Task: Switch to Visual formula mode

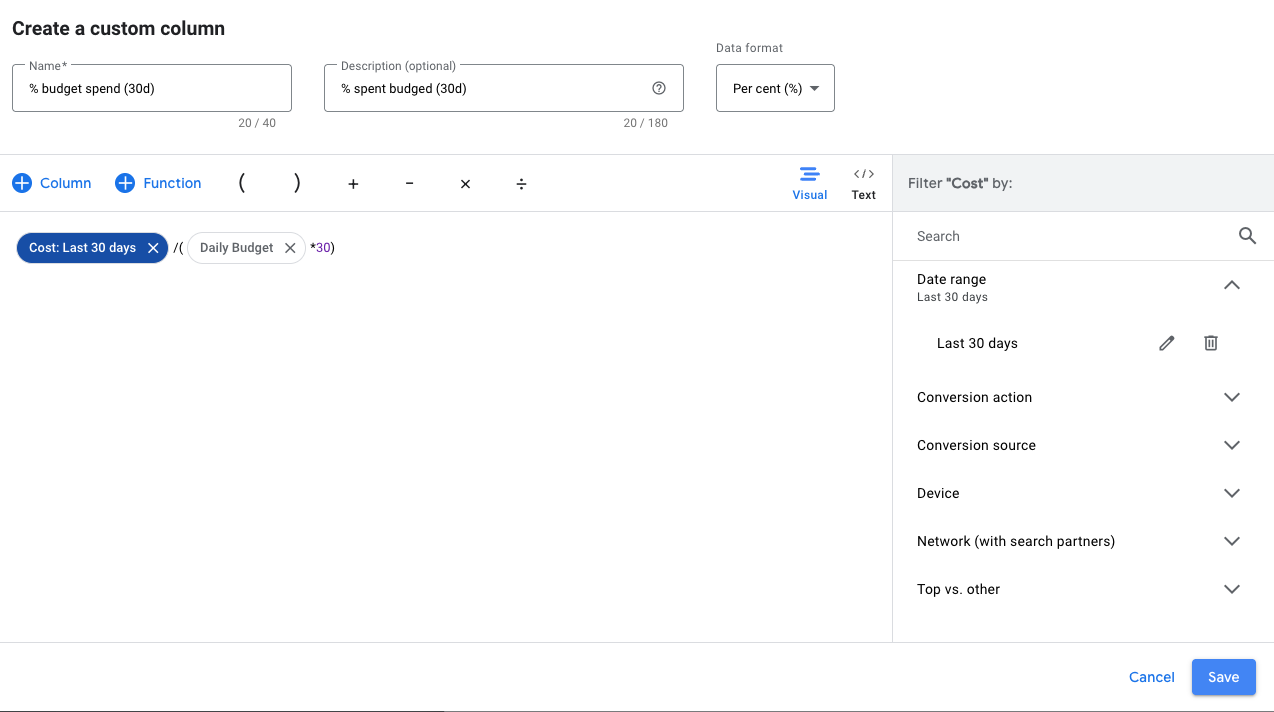Action: (x=810, y=183)
